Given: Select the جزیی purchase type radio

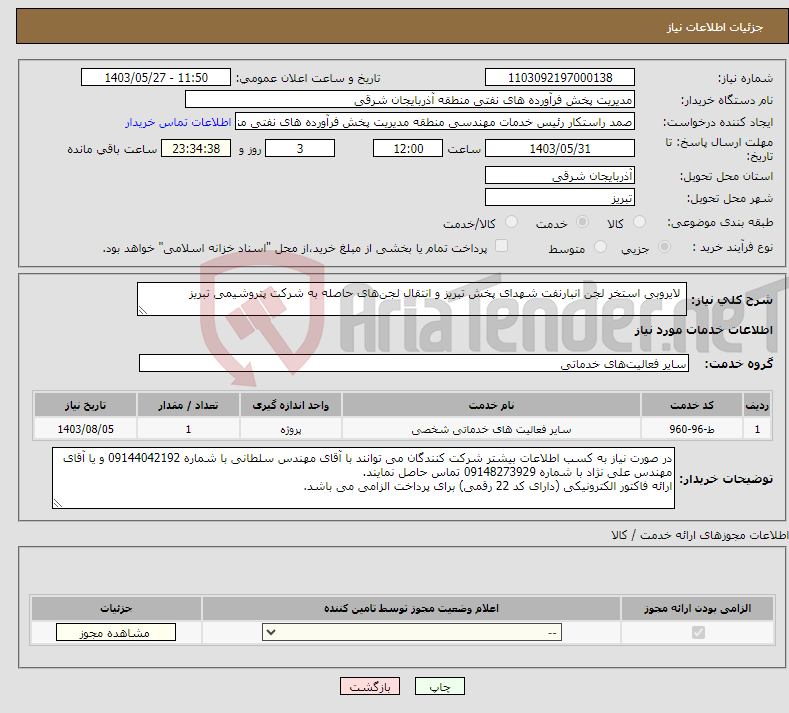Looking at the screenshot, I should [664, 247].
